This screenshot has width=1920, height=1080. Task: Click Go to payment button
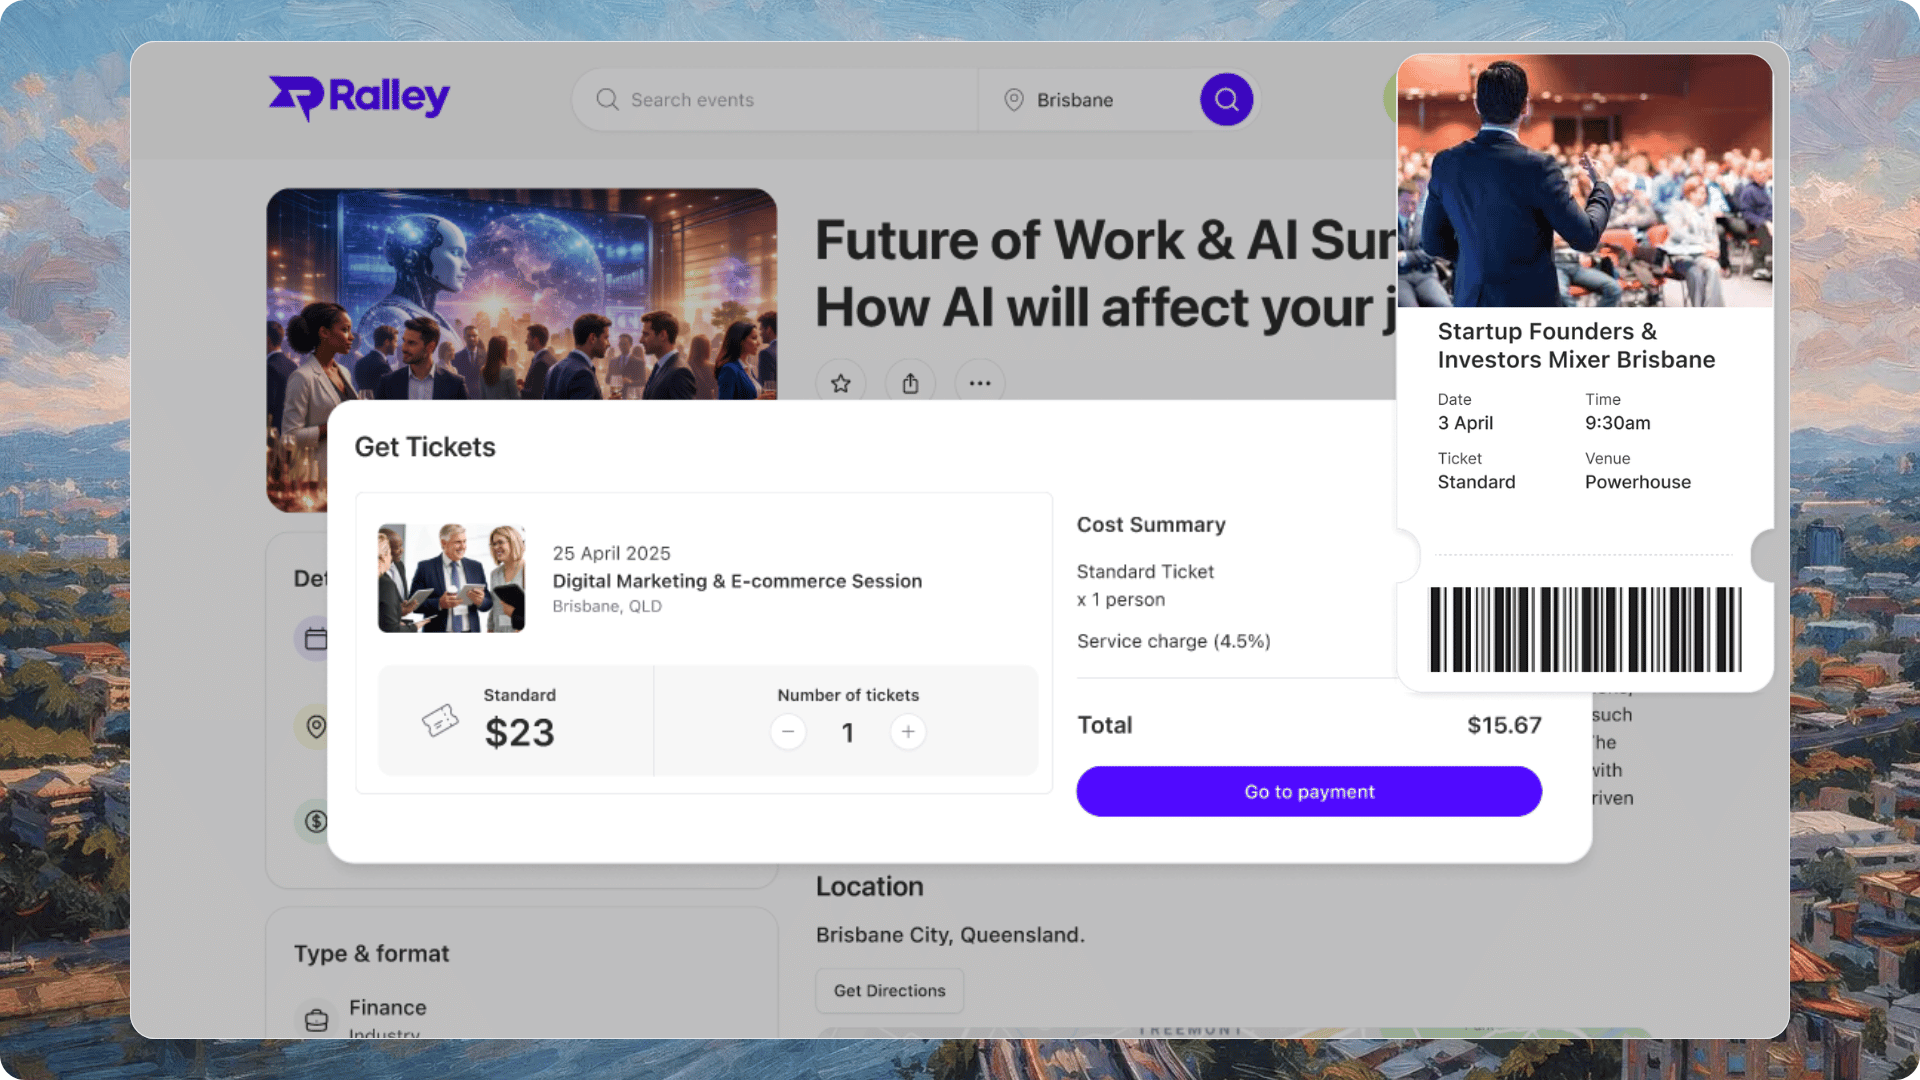coord(1308,792)
